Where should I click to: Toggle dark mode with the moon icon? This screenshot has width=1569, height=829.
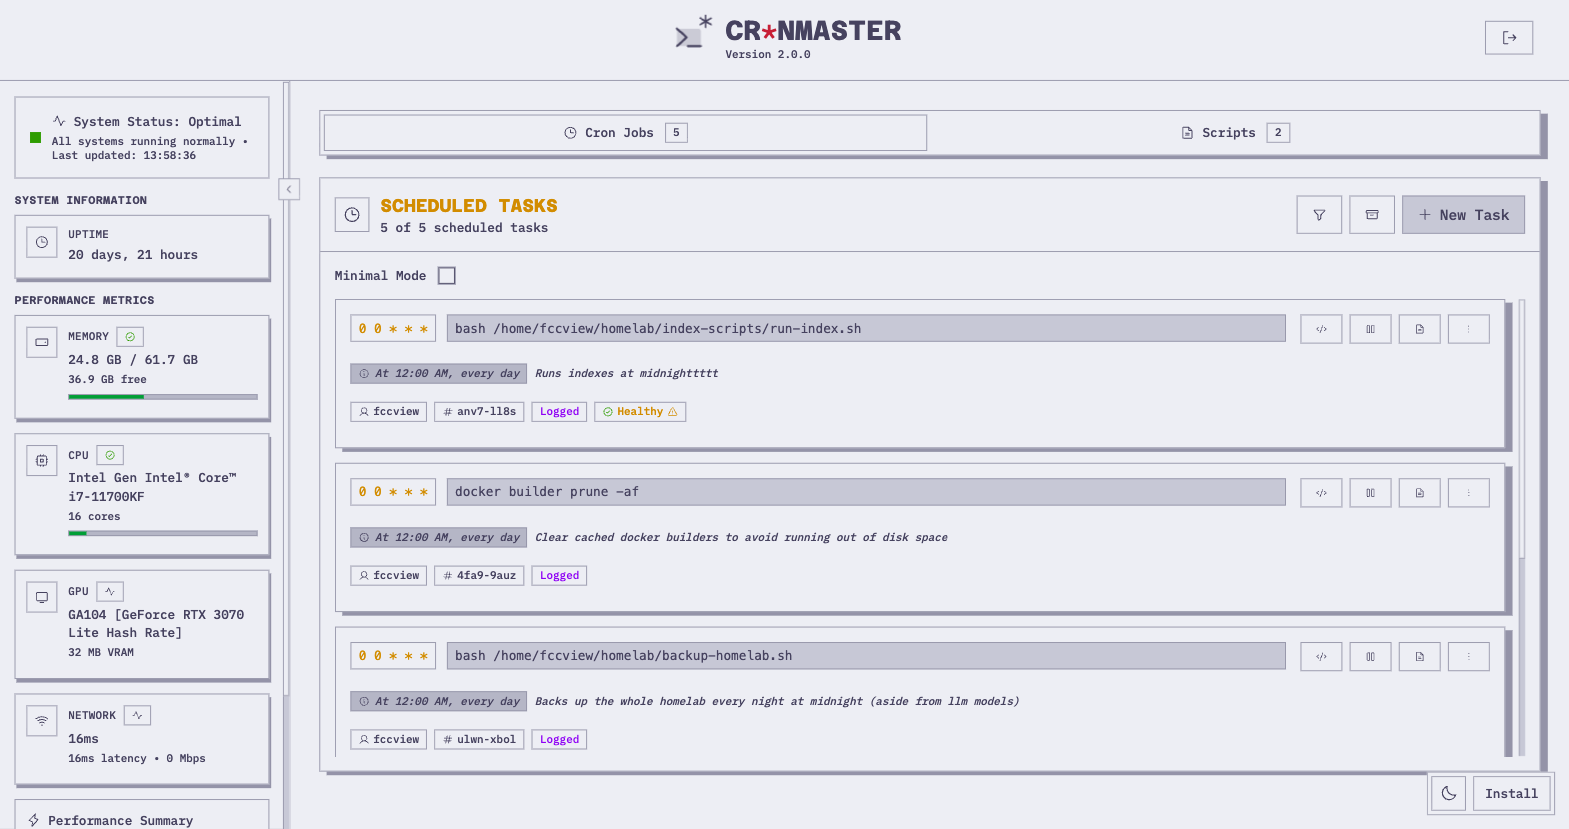1449,794
